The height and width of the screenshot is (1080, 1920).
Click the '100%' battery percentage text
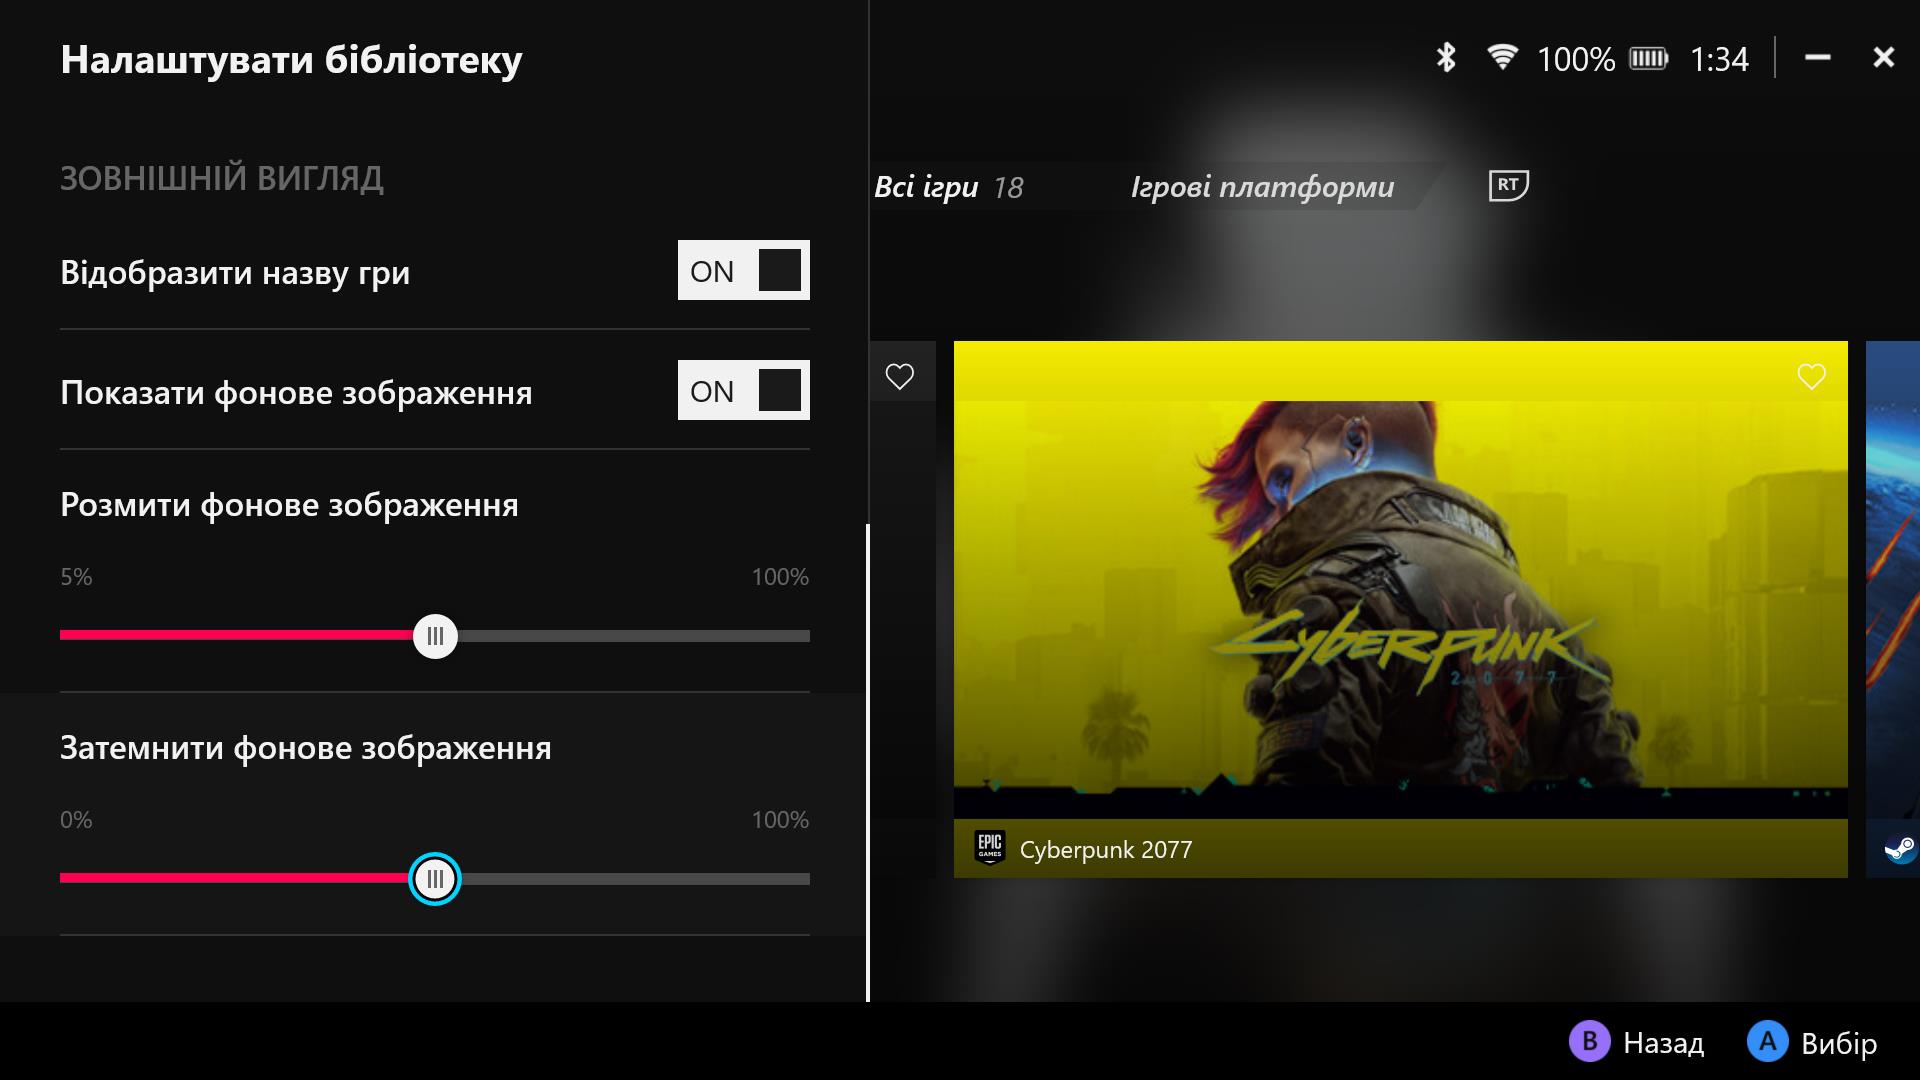pos(1576,60)
